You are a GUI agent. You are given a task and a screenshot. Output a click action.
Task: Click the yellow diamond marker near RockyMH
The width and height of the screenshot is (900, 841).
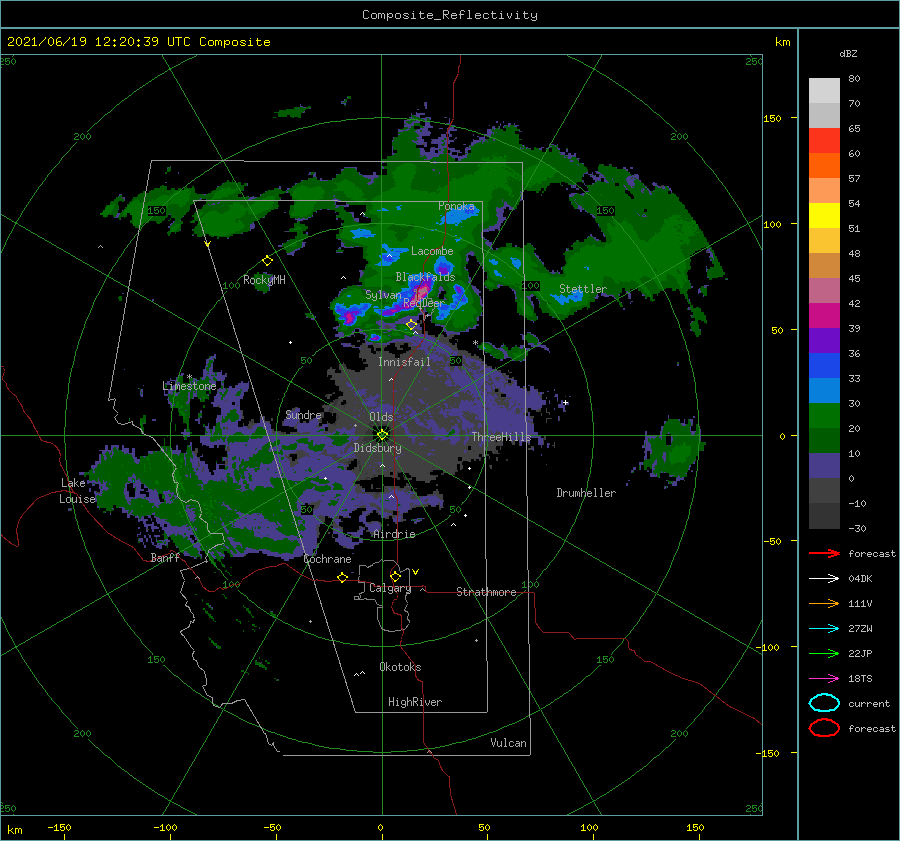267,261
